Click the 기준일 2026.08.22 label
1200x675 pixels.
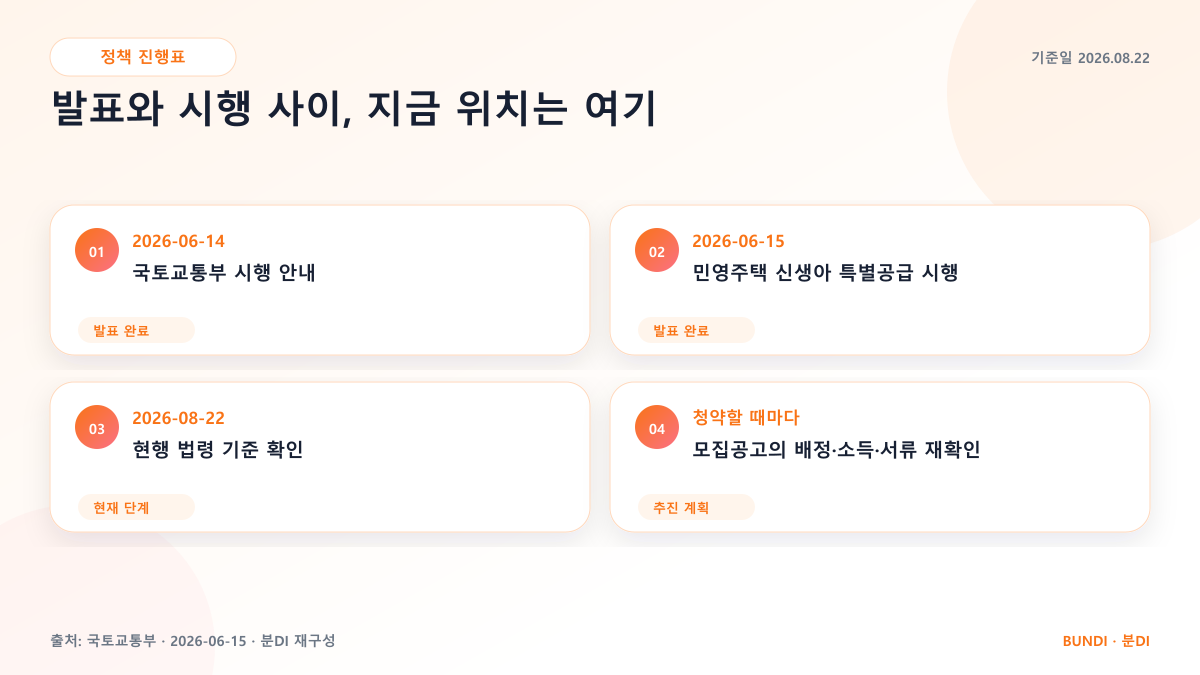pyautogui.click(x=1090, y=58)
